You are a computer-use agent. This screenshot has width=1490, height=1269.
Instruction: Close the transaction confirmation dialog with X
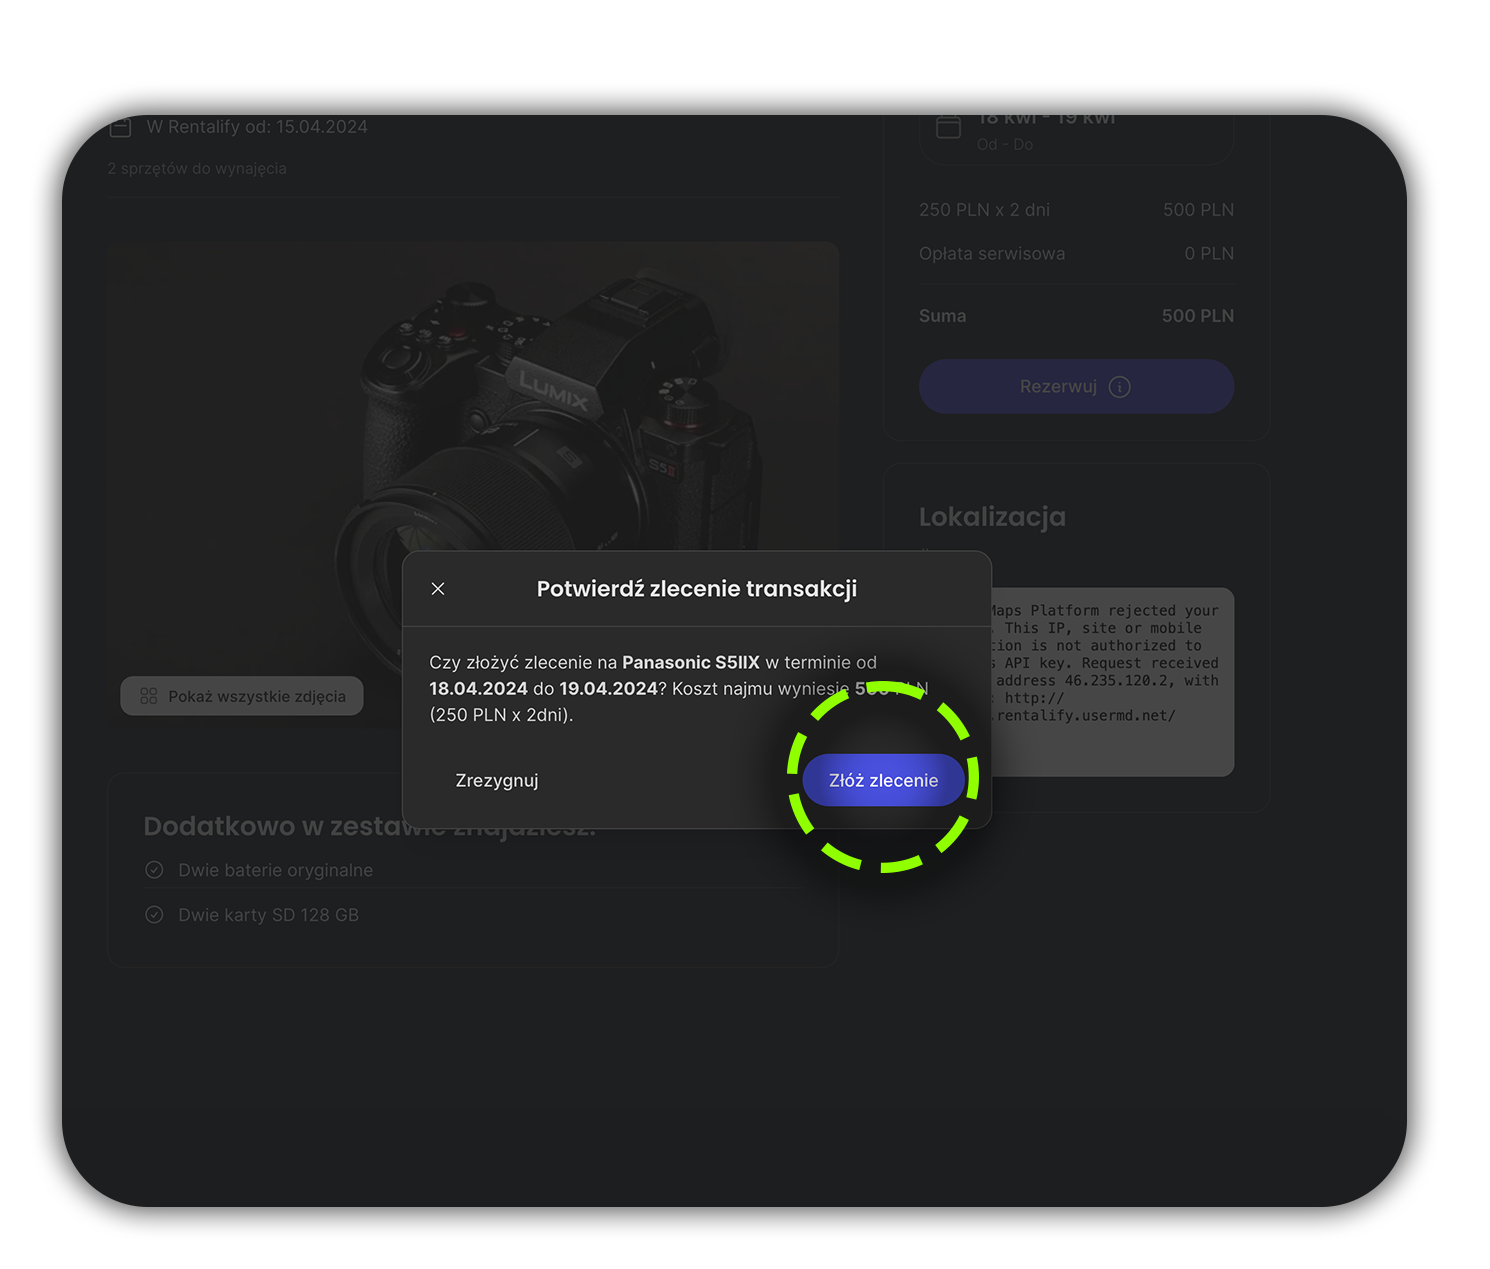coord(438,589)
